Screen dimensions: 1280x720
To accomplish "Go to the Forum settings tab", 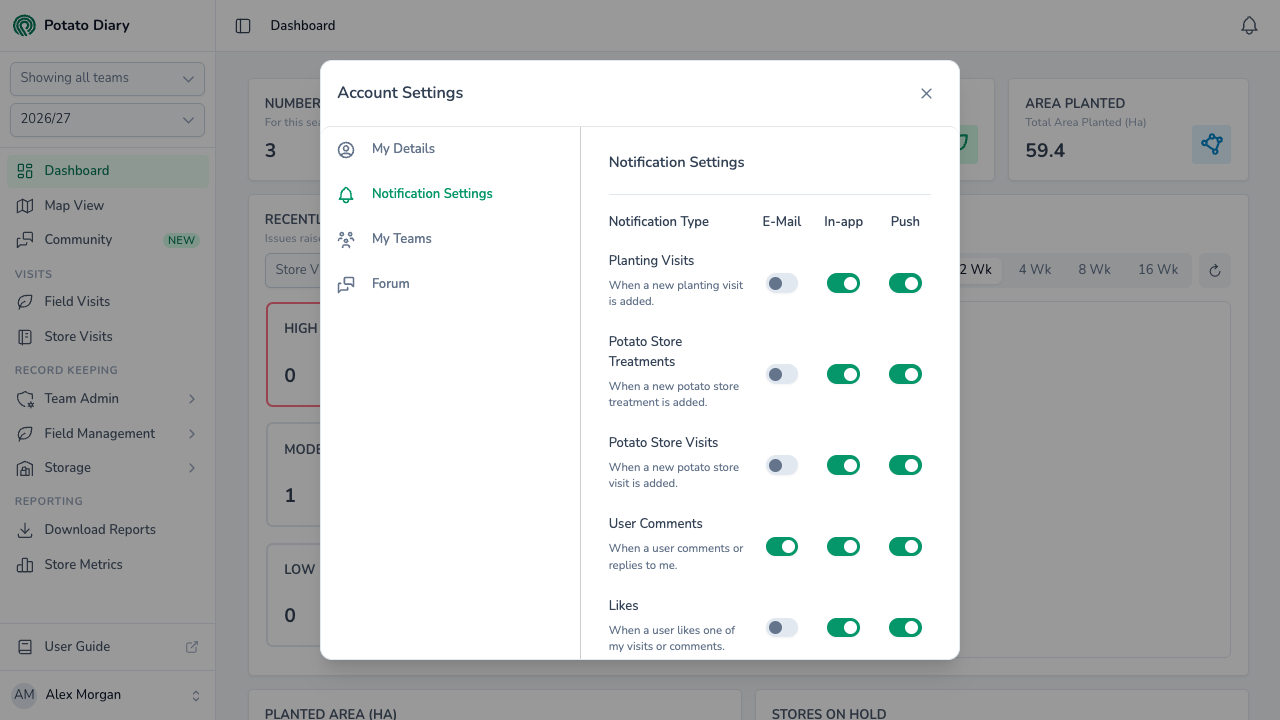I will 450,284.
